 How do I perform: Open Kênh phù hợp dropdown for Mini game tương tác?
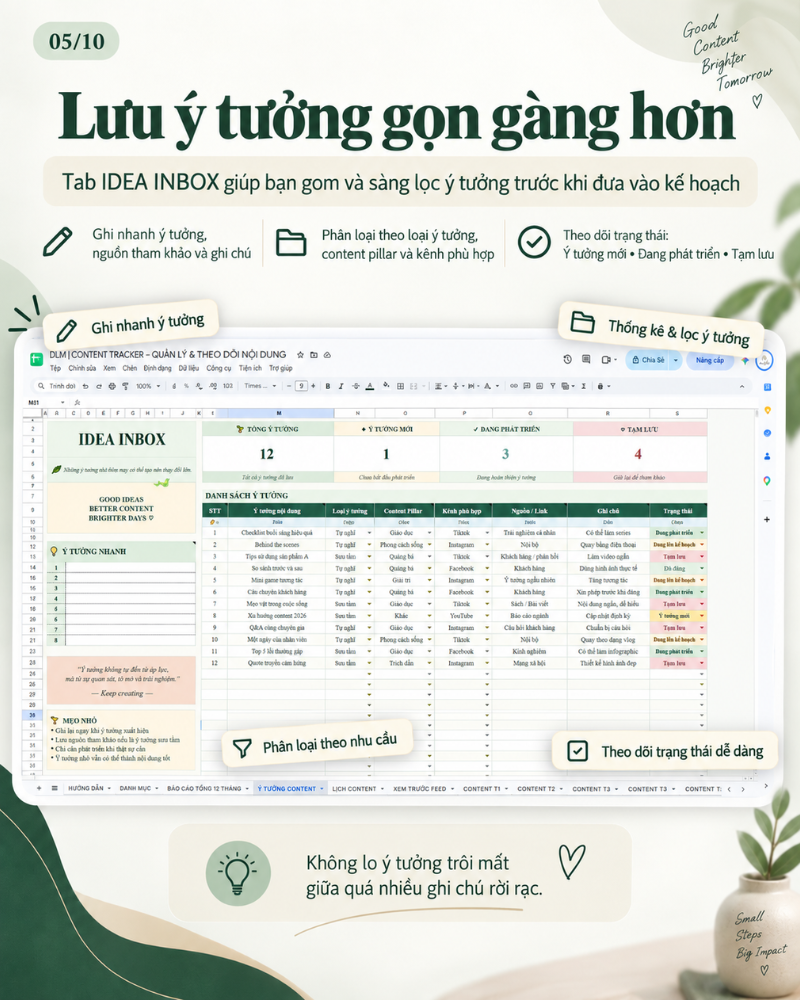(487, 580)
